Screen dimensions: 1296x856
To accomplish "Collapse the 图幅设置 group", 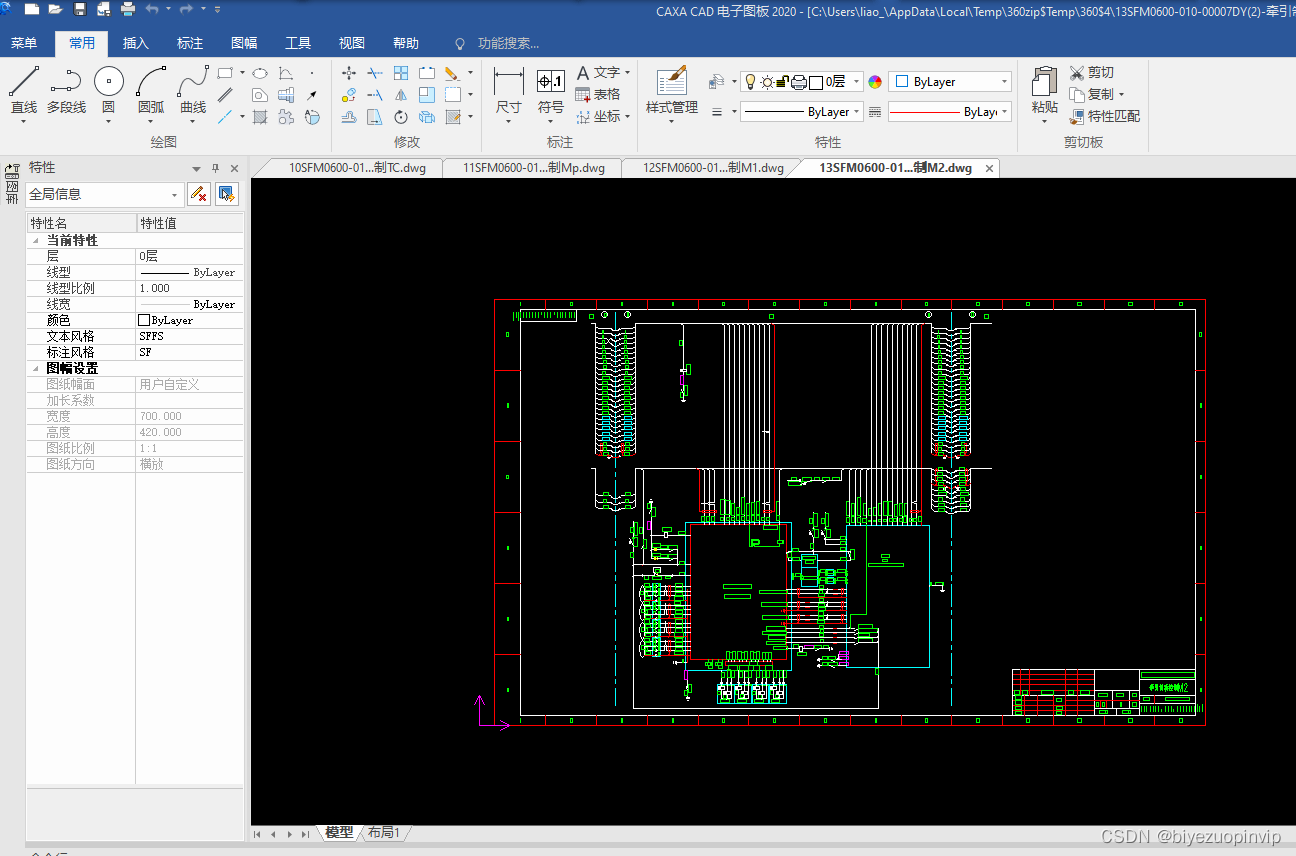I will tap(36, 369).
